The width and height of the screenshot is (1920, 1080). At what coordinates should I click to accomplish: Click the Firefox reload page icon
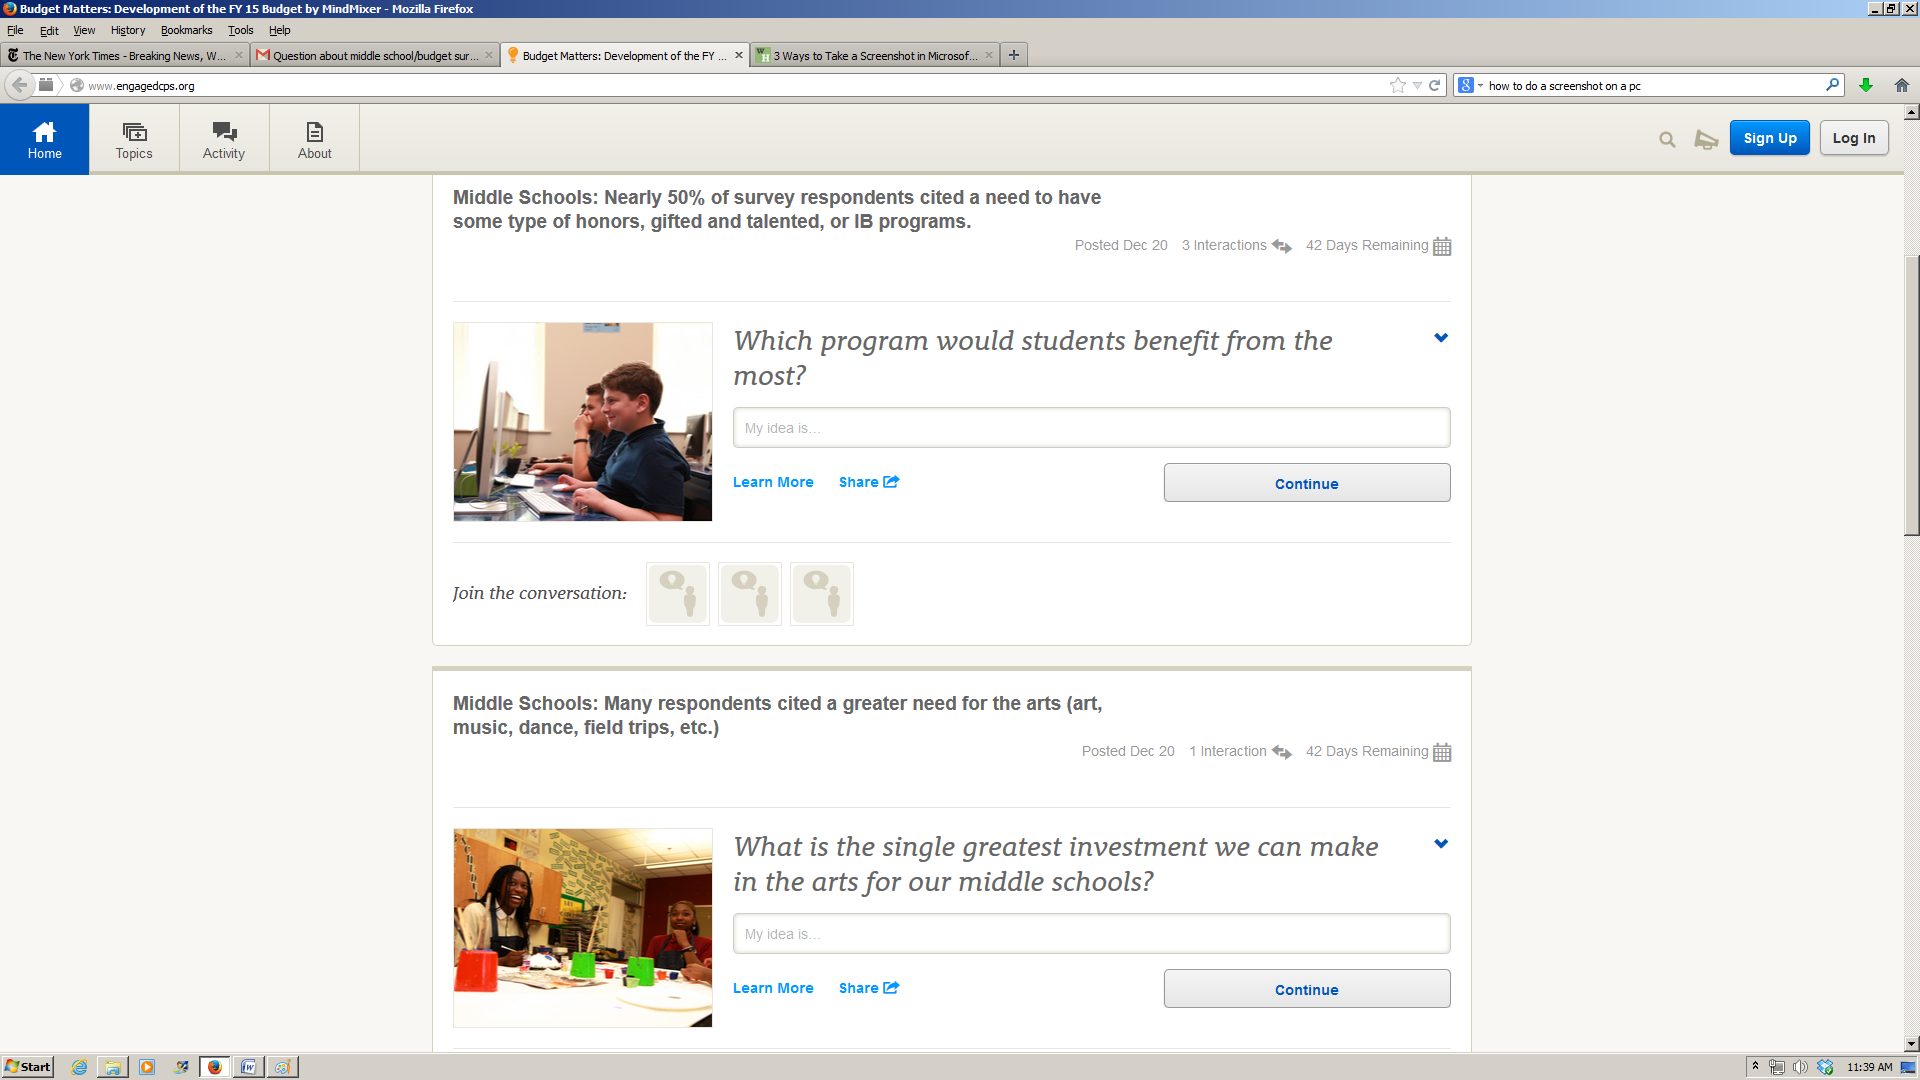(1434, 85)
